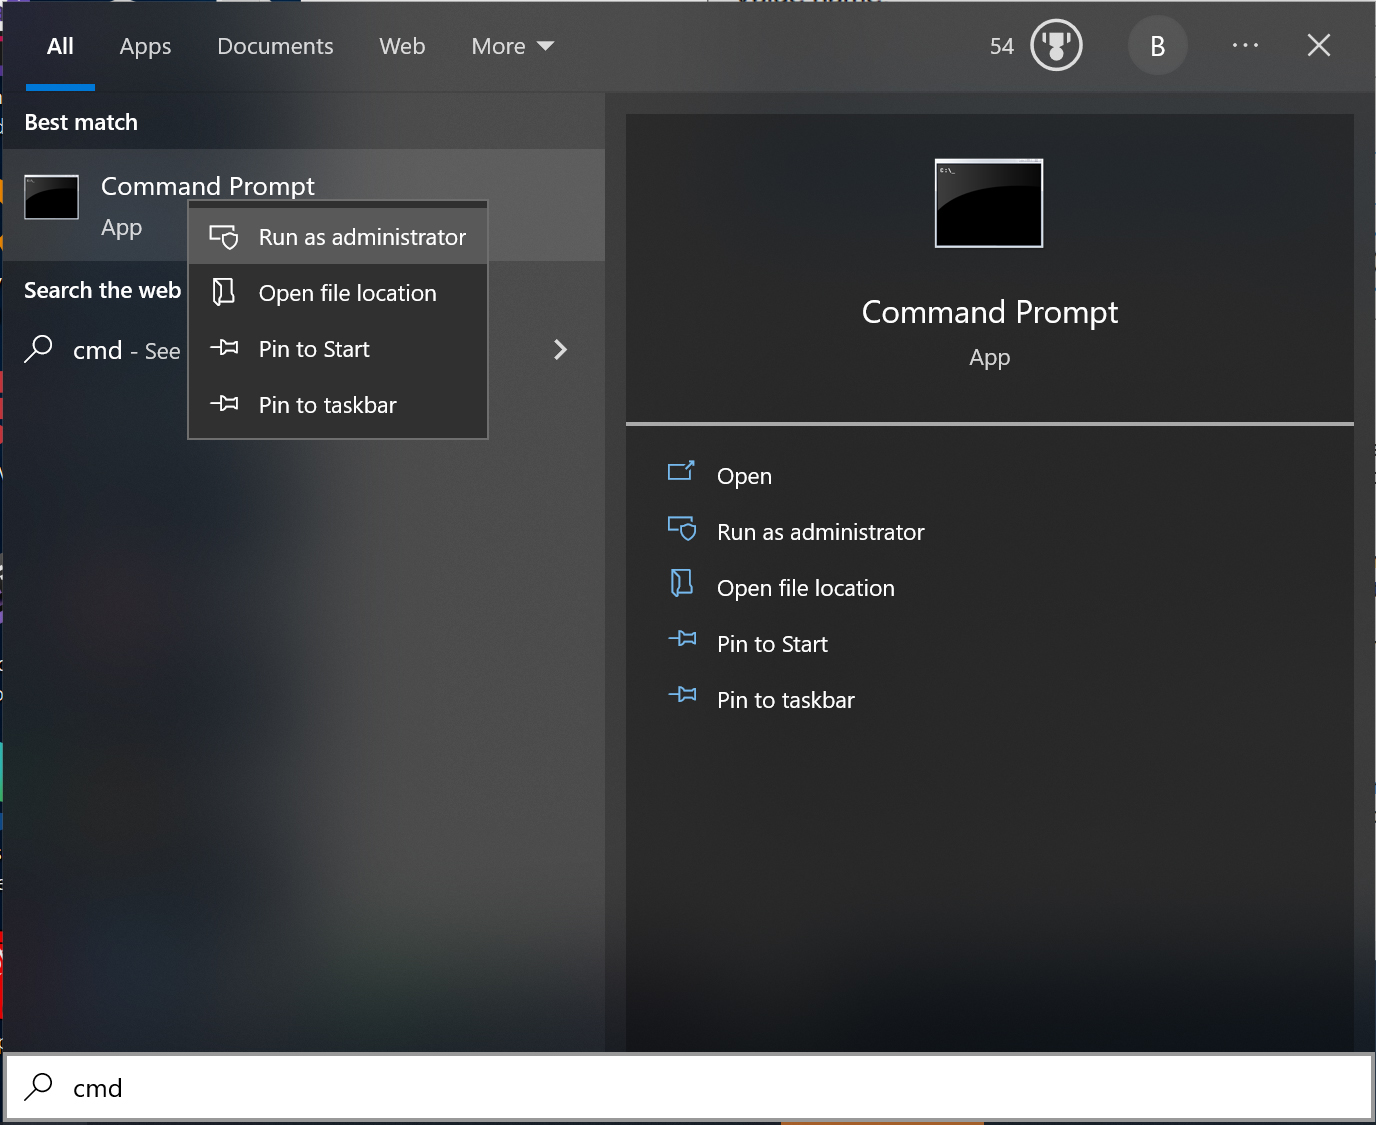Expand the More dropdown
This screenshot has height=1125, width=1376.
click(512, 46)
